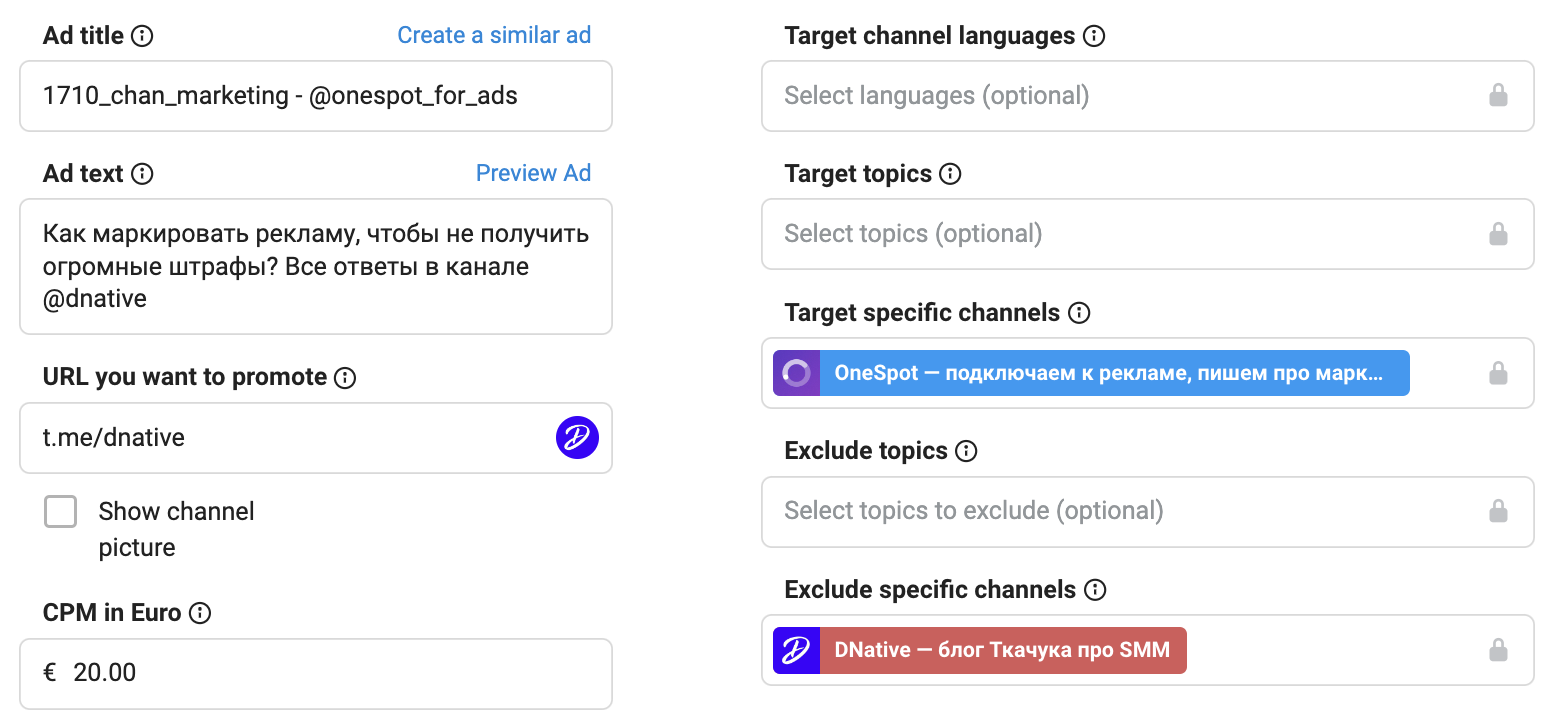The image size is (1562, 720).
Task: Click lock icon in Select topics to exclude field
Action: point(1498,511)
